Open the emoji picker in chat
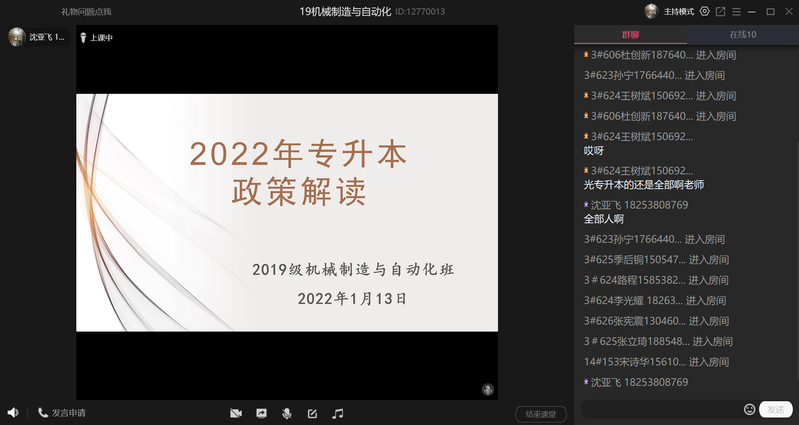This screenshot has height=425, width=799. pos(750,409)
